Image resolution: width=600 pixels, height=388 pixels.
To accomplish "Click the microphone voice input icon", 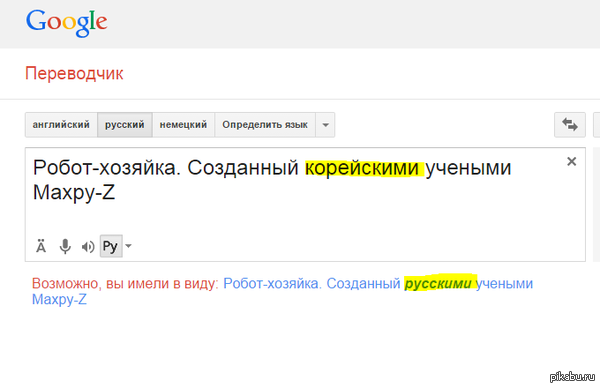I will click(x=65, y=246).
